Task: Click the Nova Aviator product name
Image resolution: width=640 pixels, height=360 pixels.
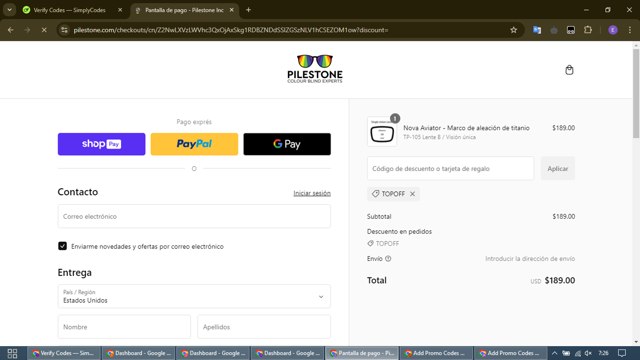Action: pyautogui.click(x=466, y=128)
